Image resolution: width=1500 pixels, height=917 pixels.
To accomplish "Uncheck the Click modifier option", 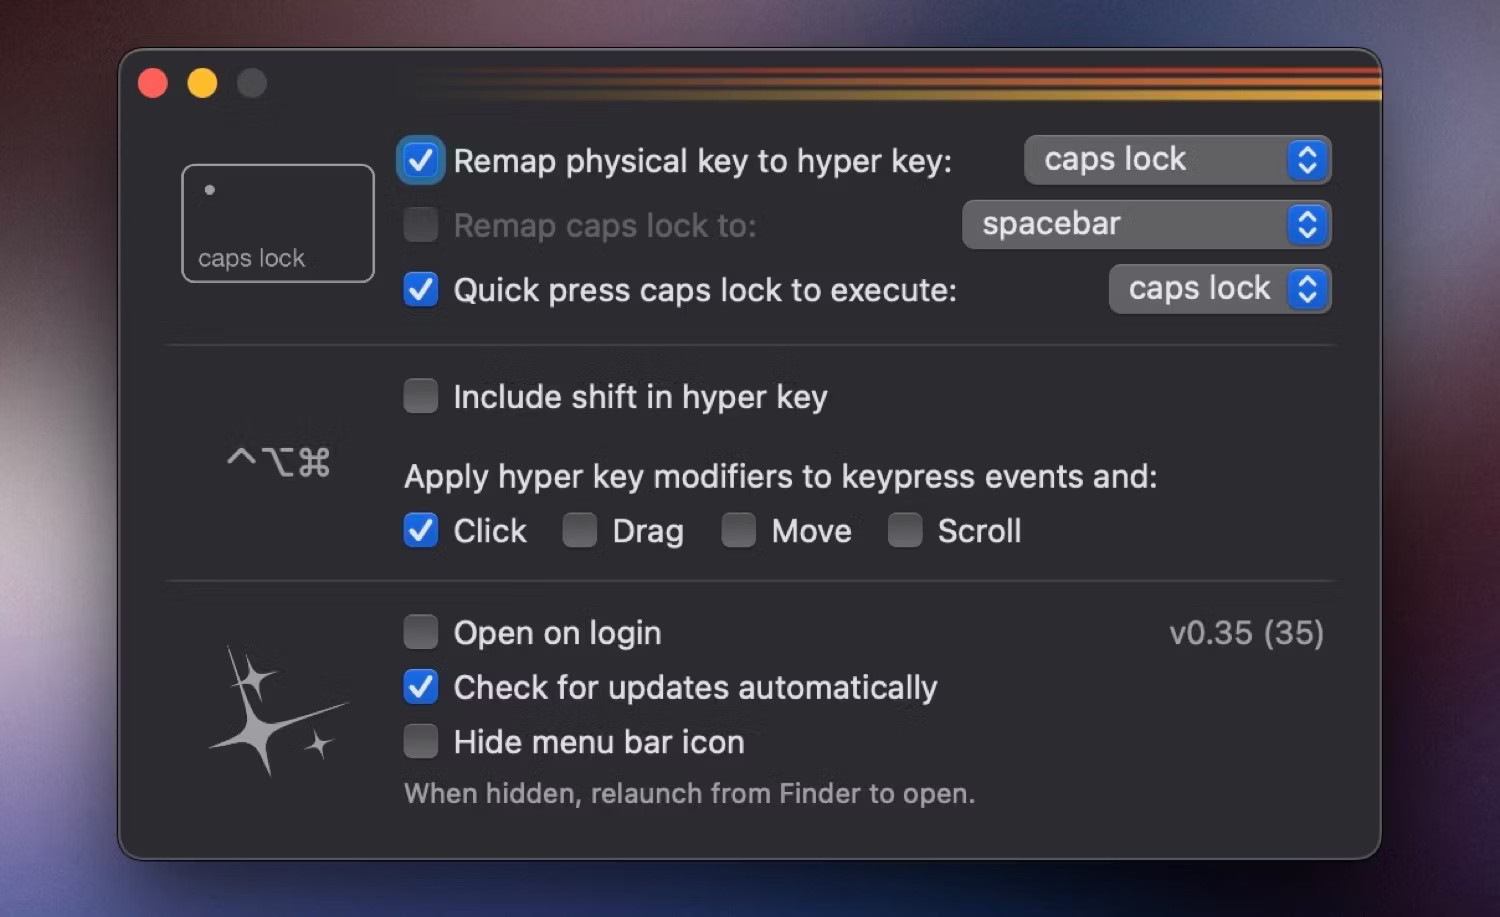I will pos(420,530).
